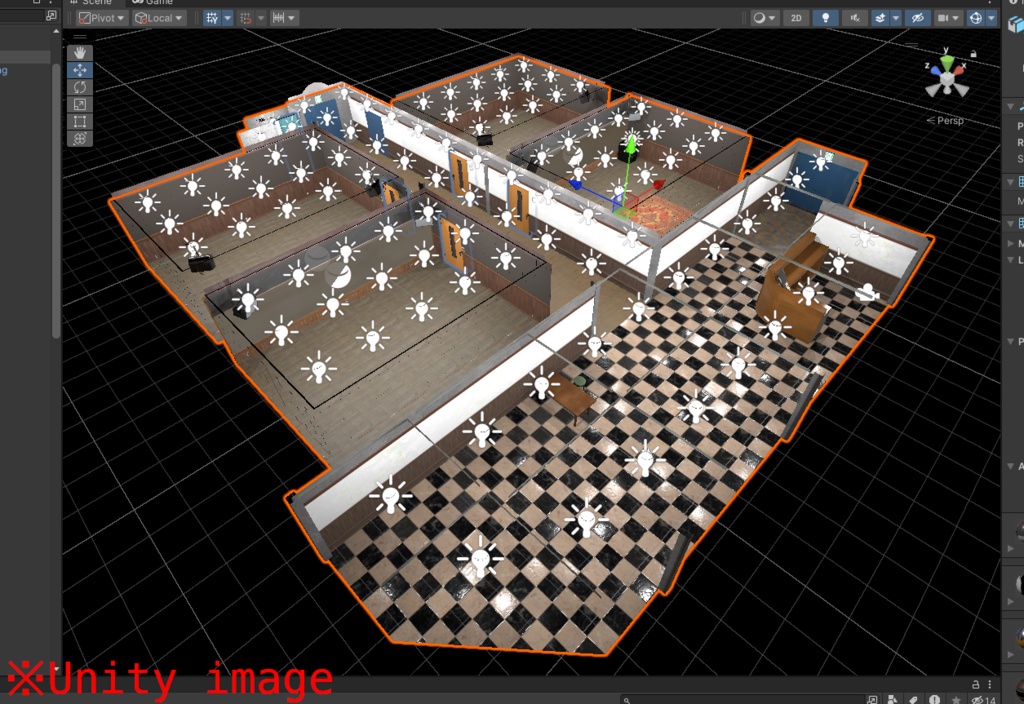Viewport: 1024px width, 704px height.
Task: Toggle hidden packages count 14
Action: coord(983,699)
